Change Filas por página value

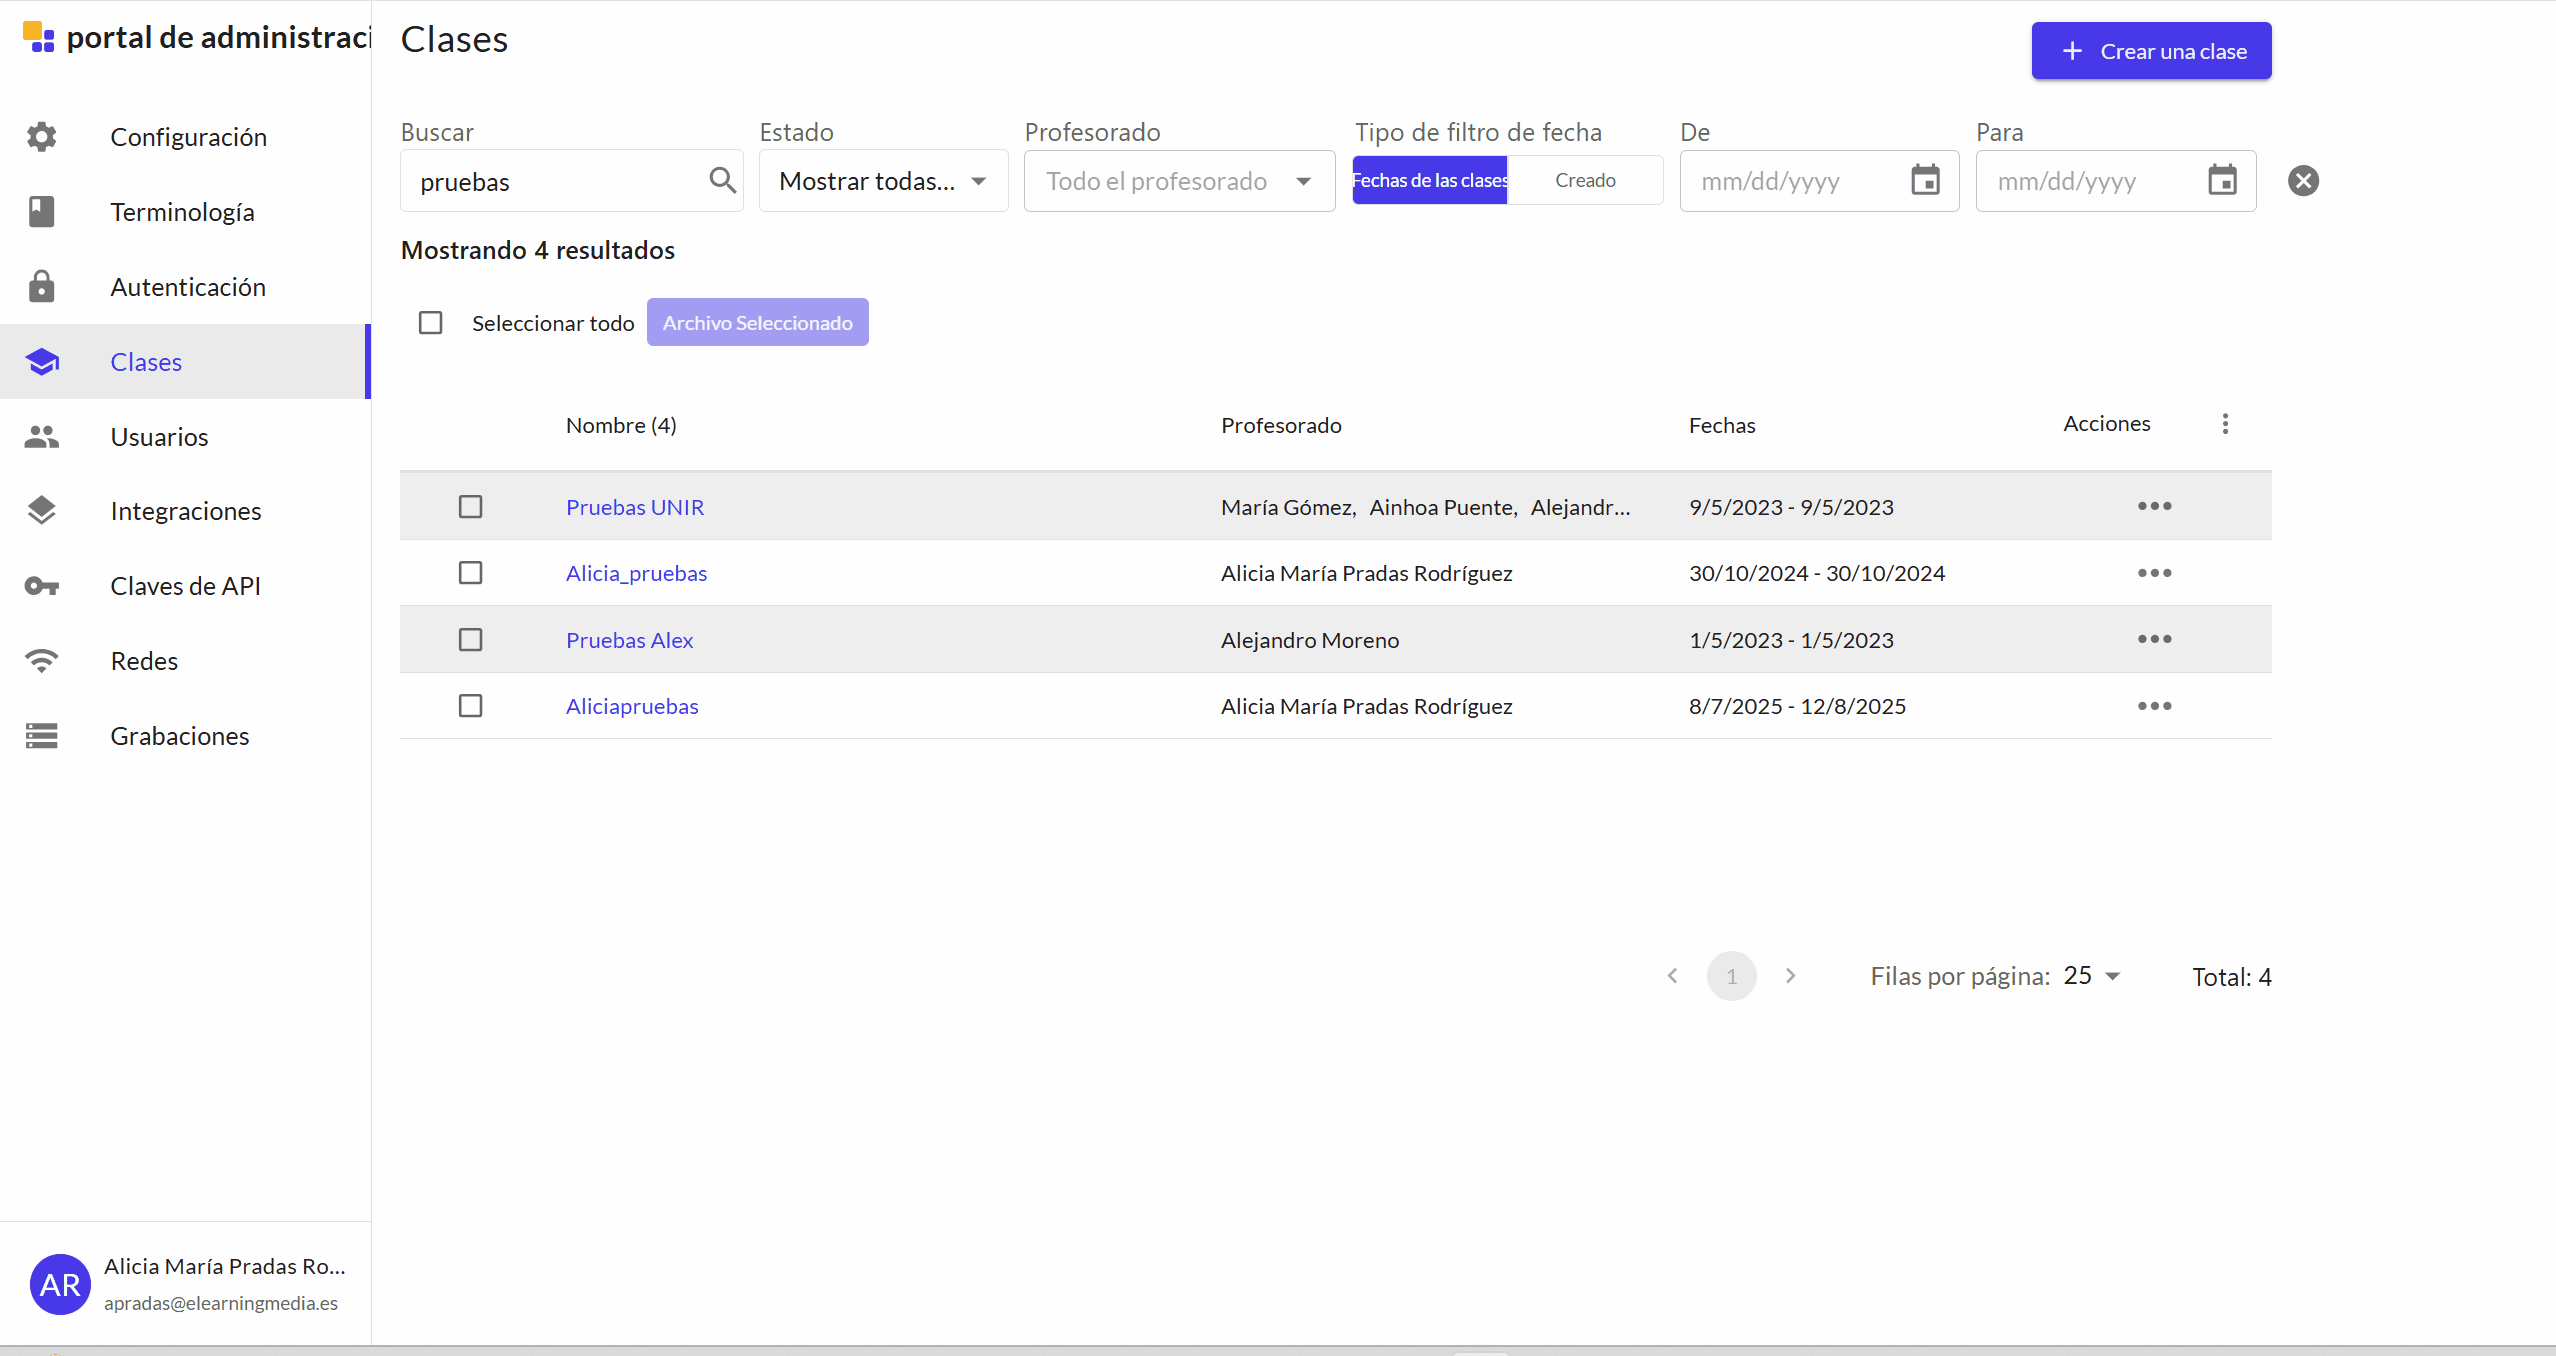coord(2091,976)
